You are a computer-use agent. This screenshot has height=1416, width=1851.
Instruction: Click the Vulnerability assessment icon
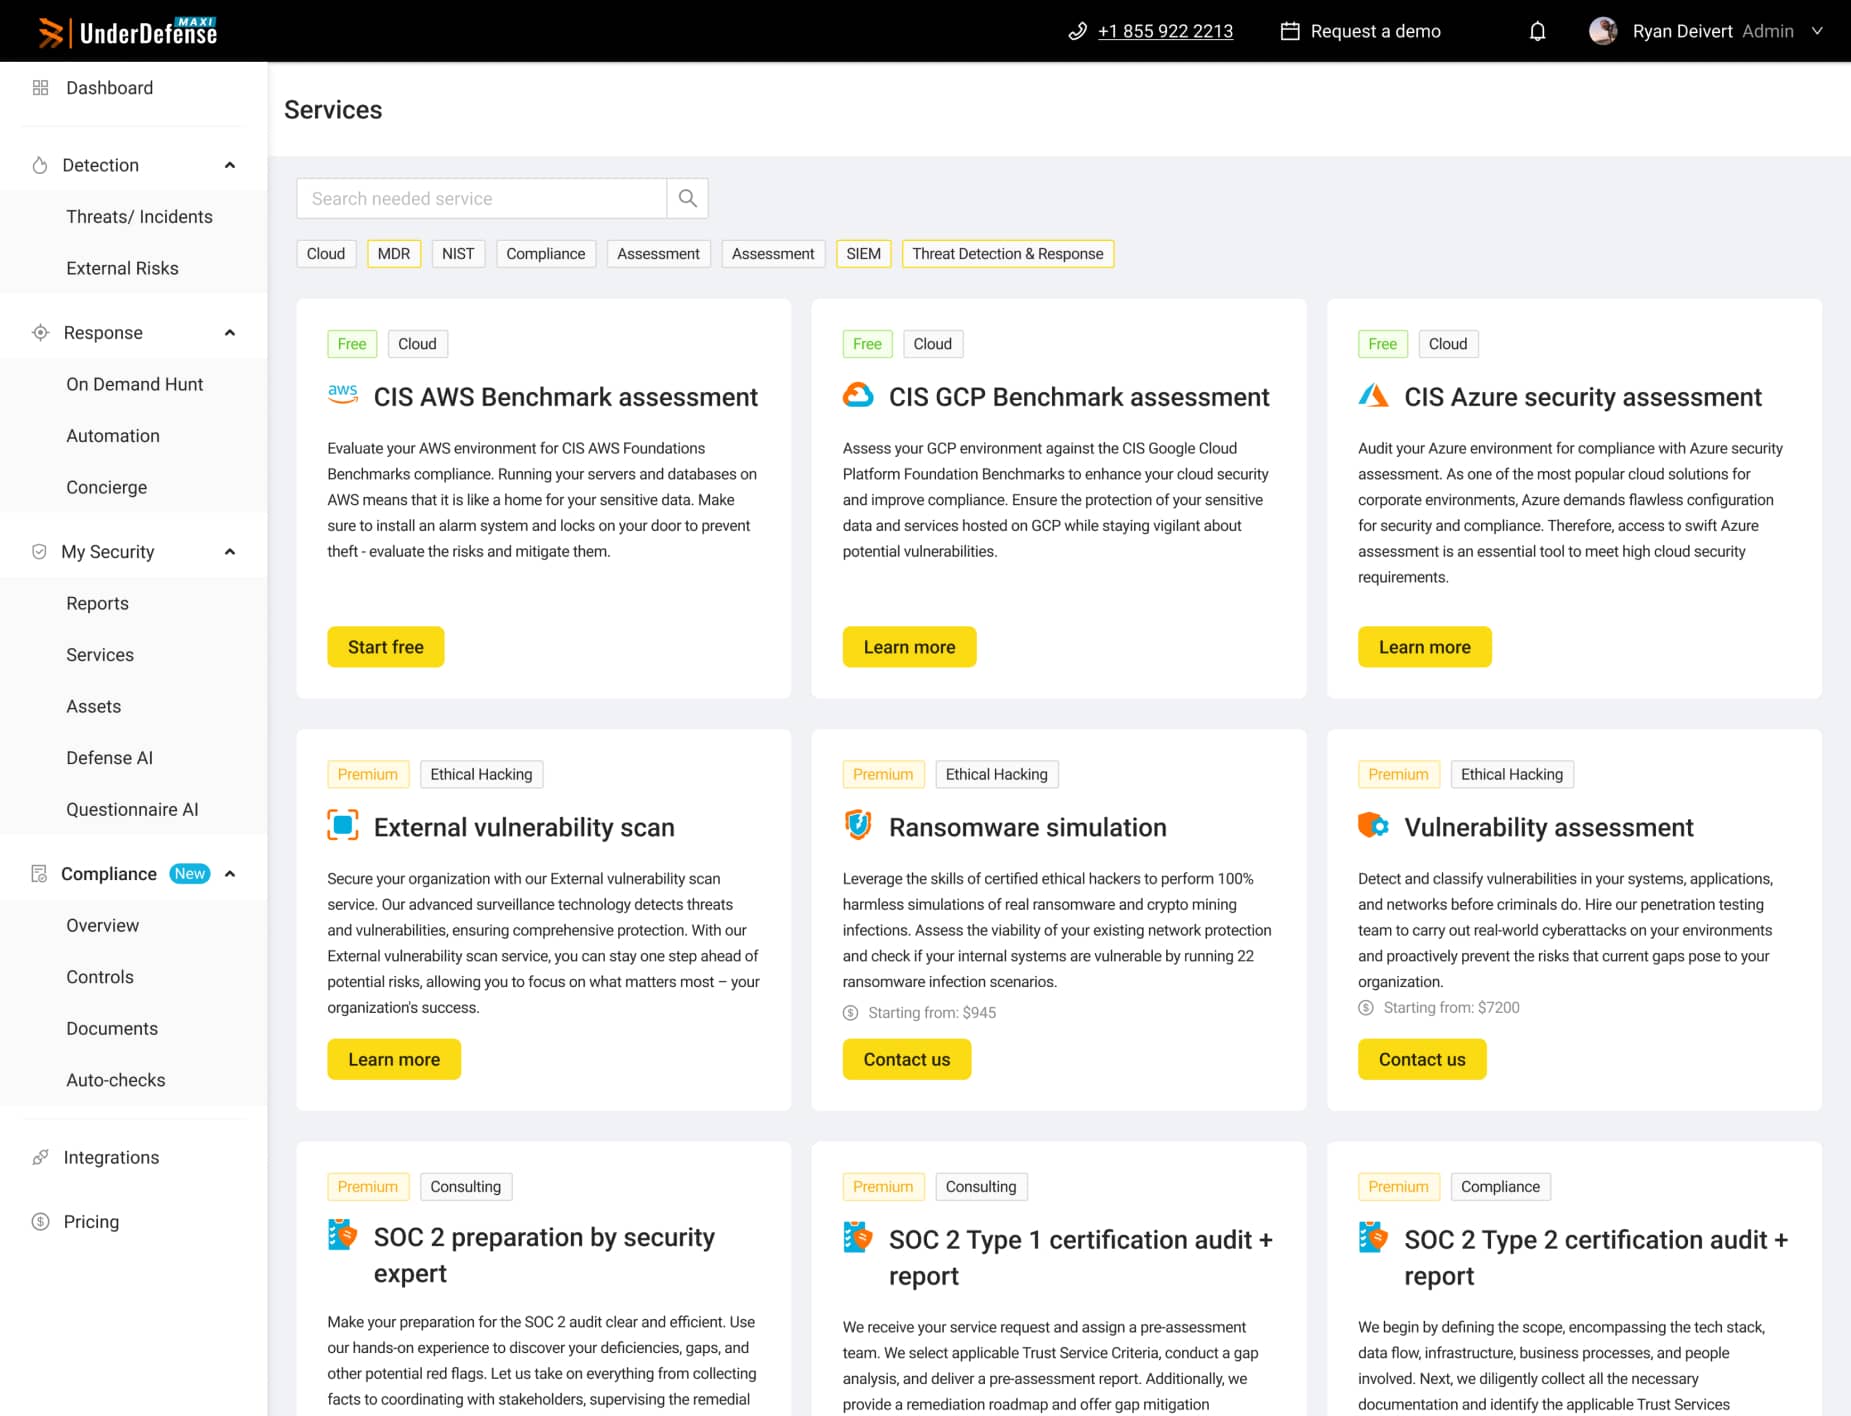click(1373, 825)
